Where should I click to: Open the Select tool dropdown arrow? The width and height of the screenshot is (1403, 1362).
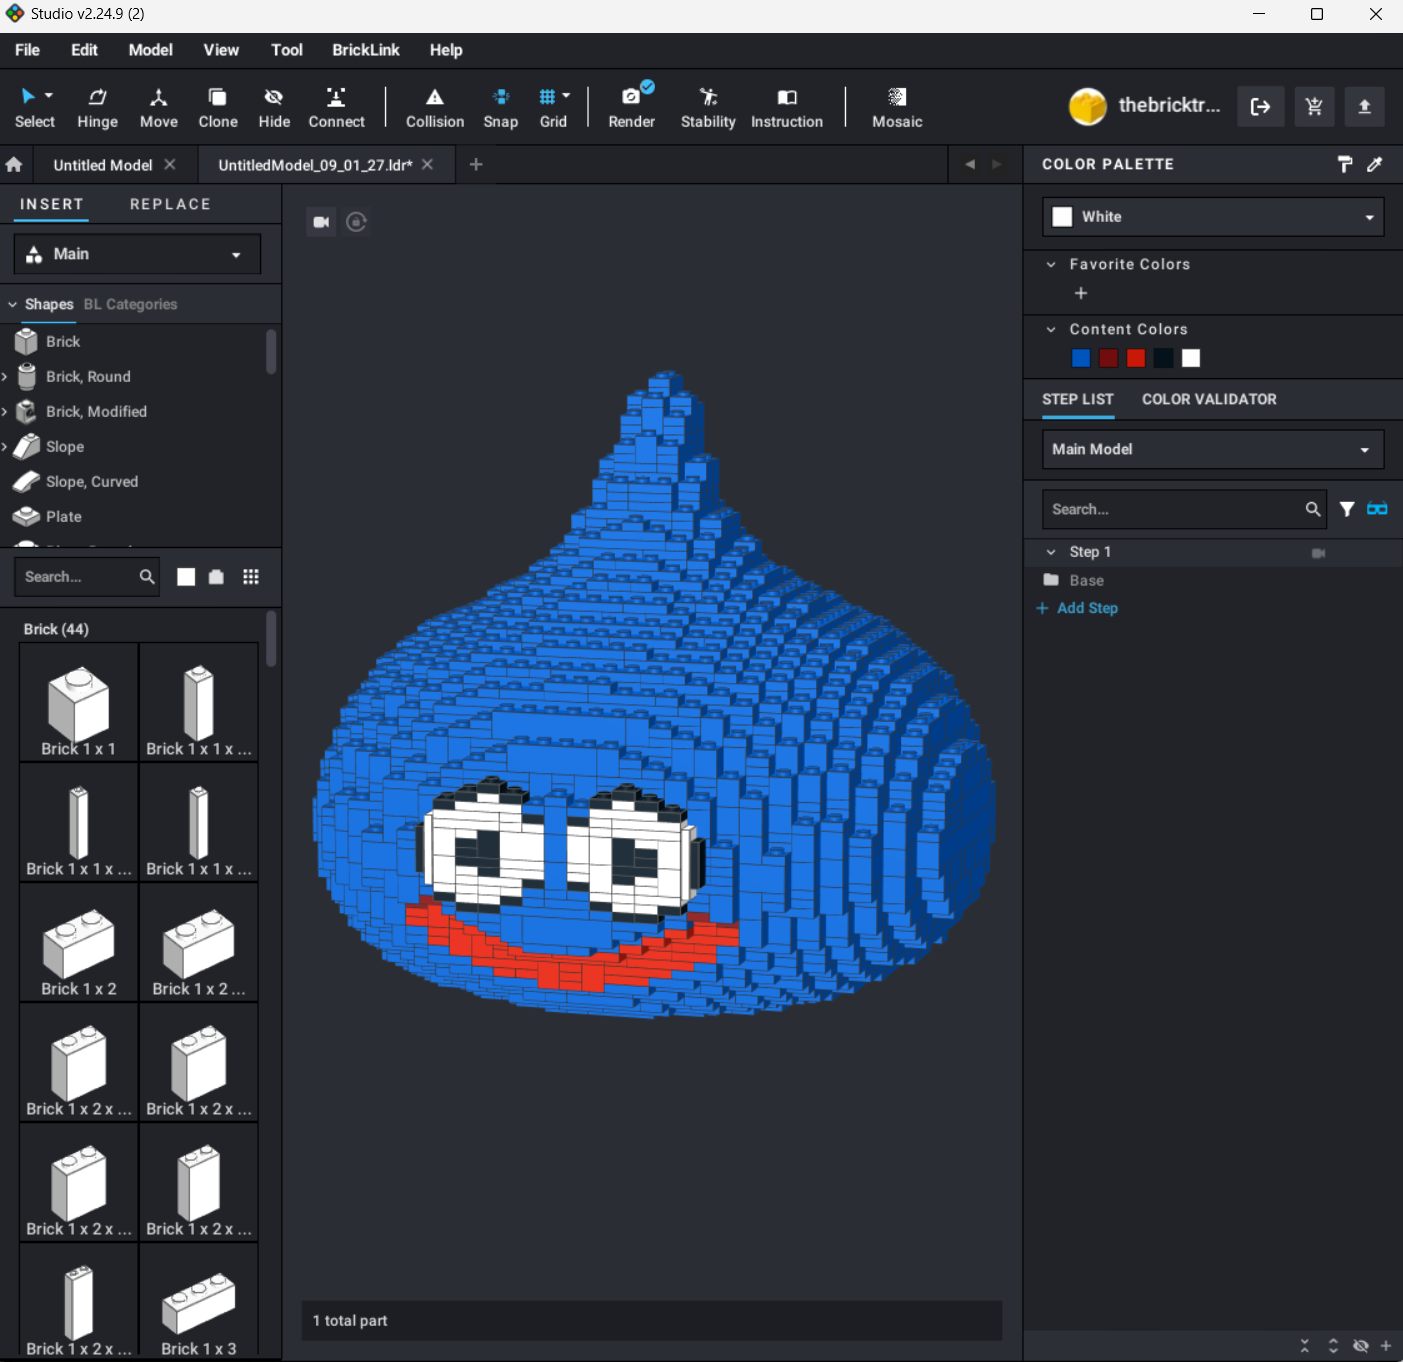pos(49,96)
